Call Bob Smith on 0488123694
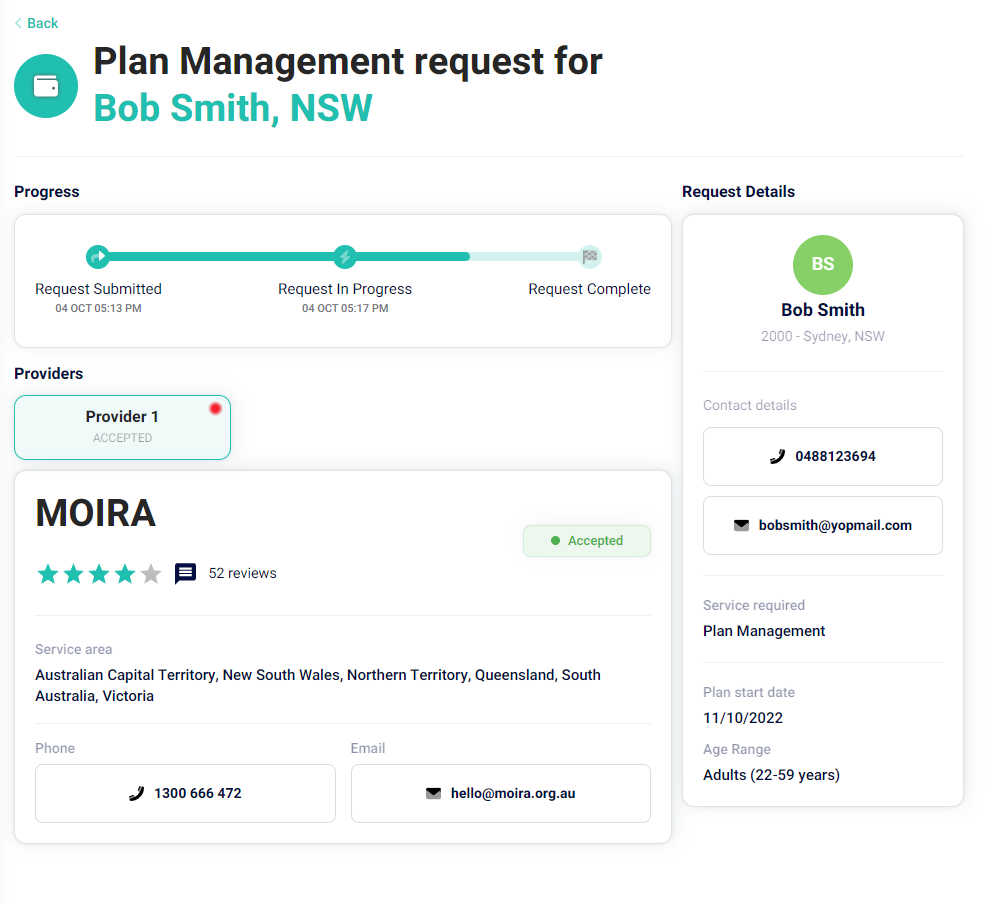Screen dimensions: 1001x904 coord(822,456)
